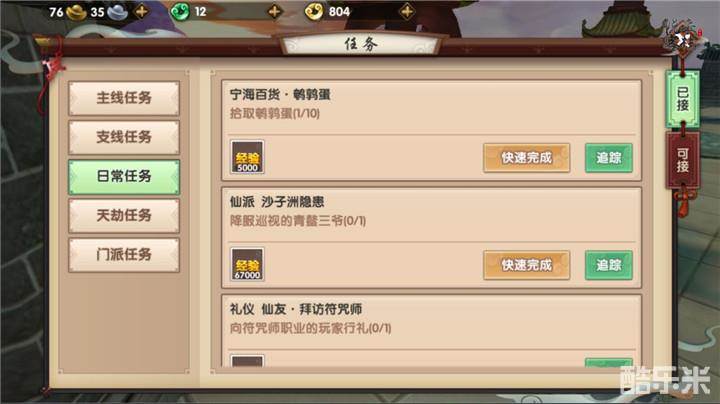
Task: Open 67000 experience reward icon
Action: [247, 264]
